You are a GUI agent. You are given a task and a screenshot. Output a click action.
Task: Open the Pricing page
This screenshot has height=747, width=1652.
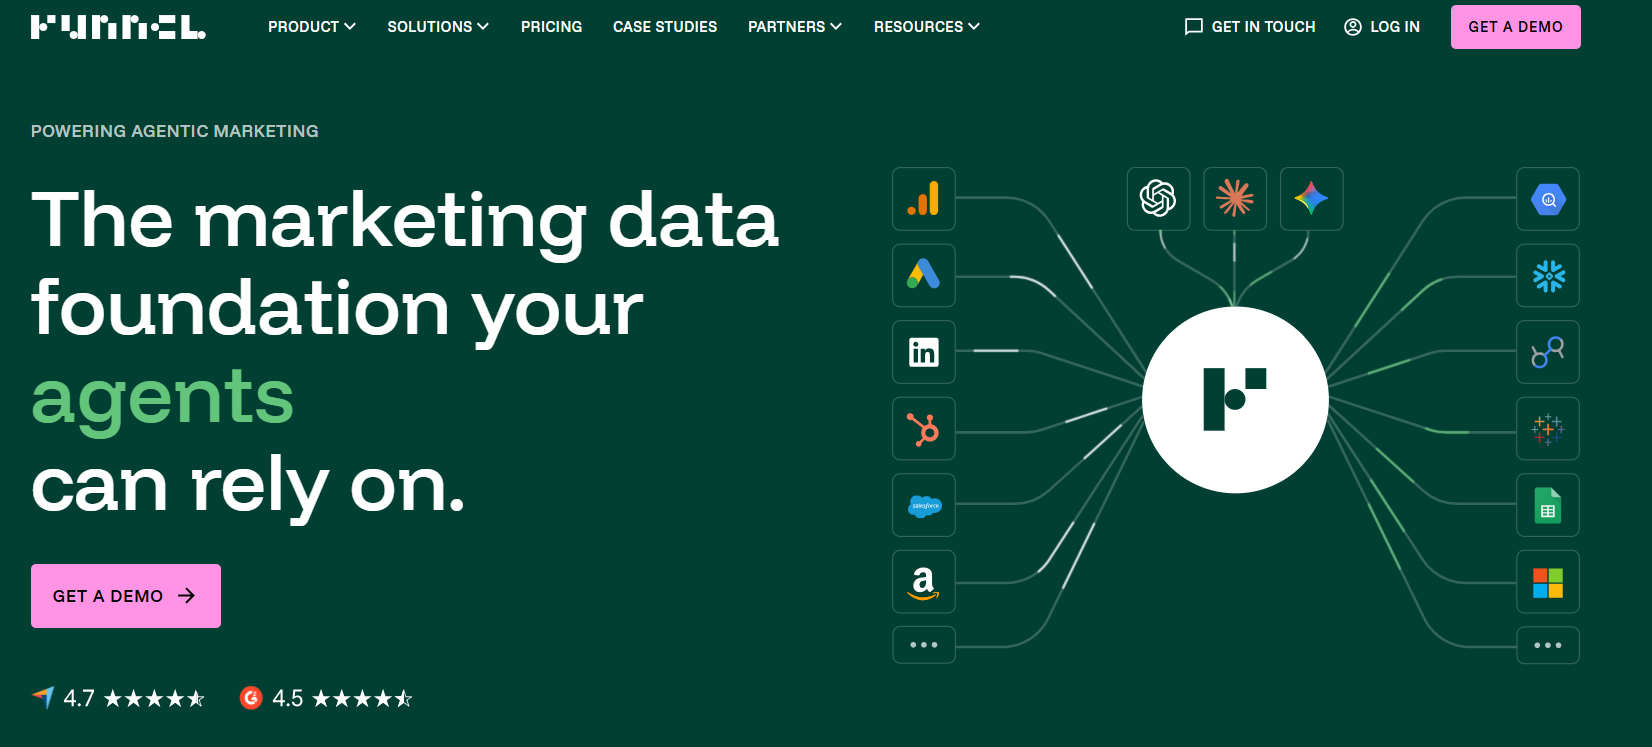(x=551, y=27)
